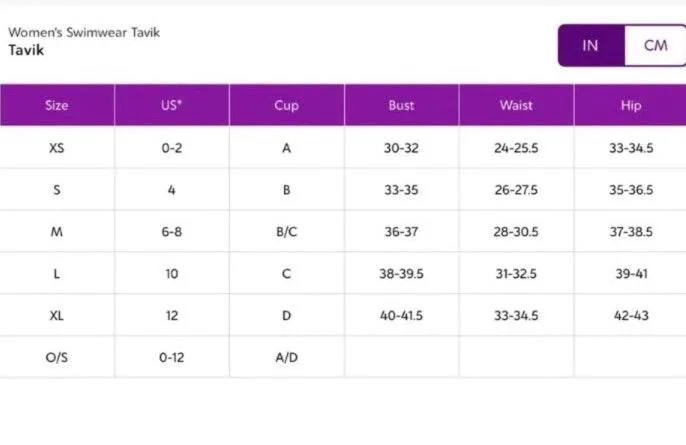Click the Cup column header

pyautogui.click(x=286, y=105)
